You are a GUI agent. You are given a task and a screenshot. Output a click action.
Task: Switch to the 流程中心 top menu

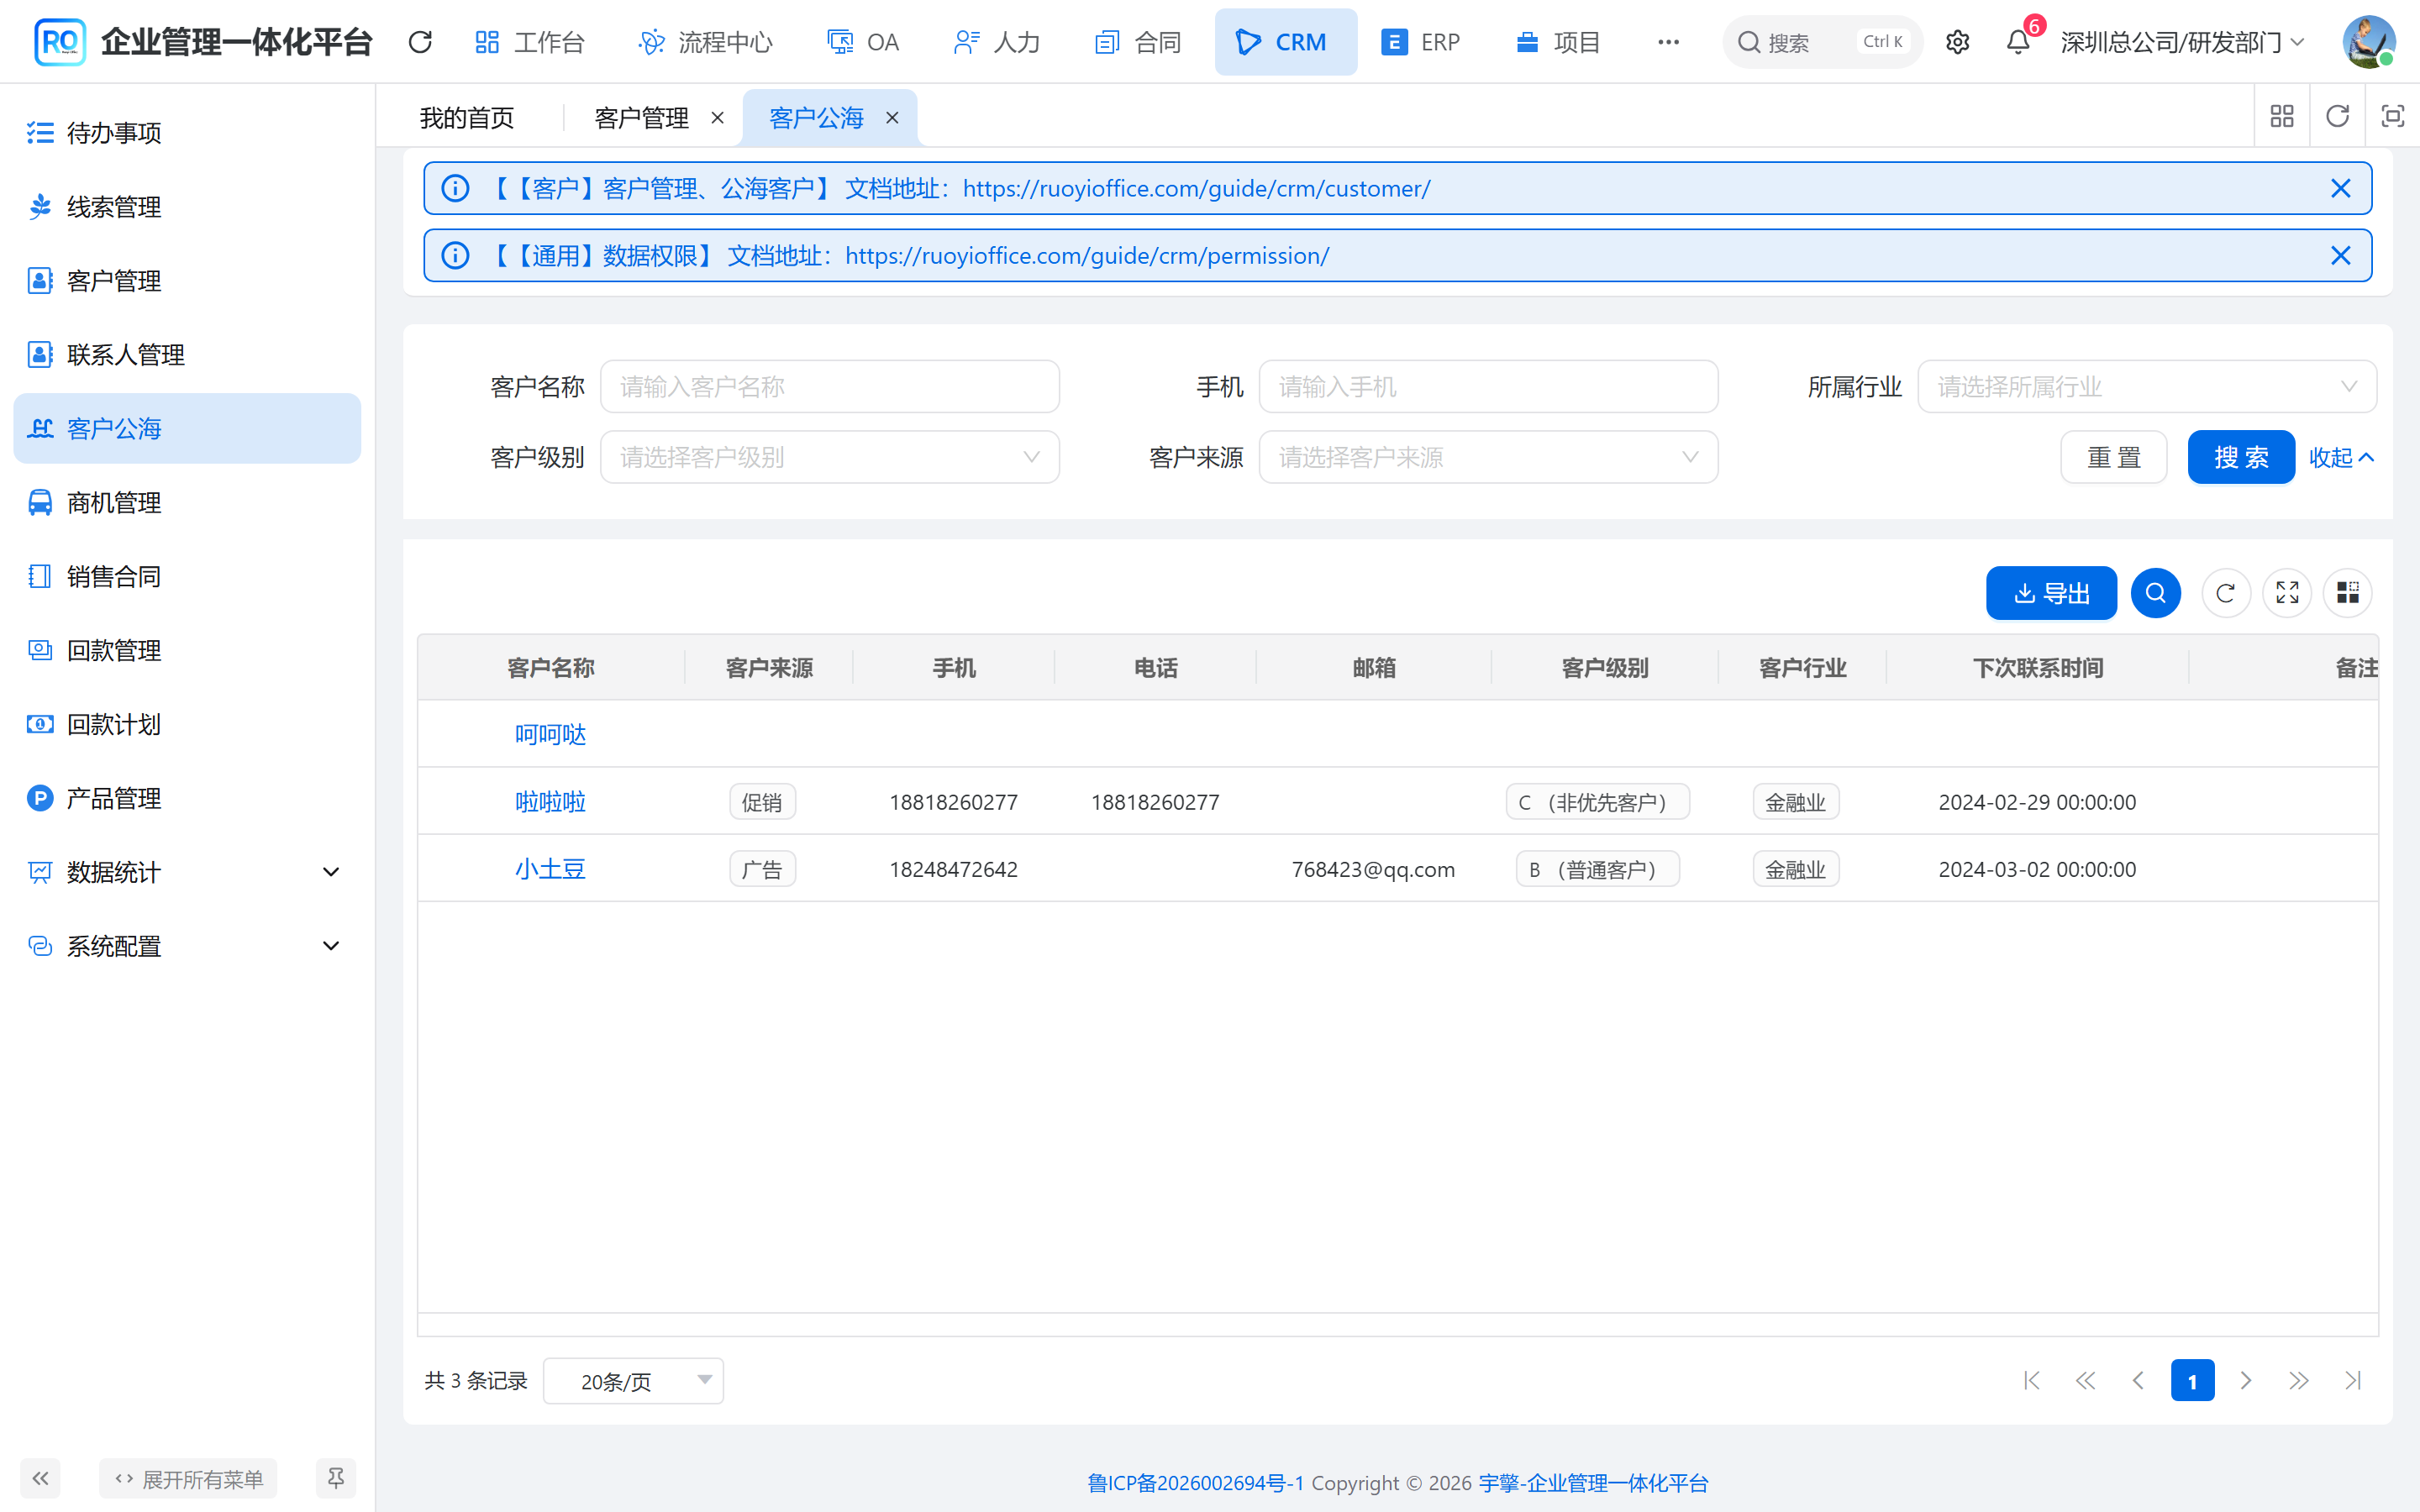[706, 42]
